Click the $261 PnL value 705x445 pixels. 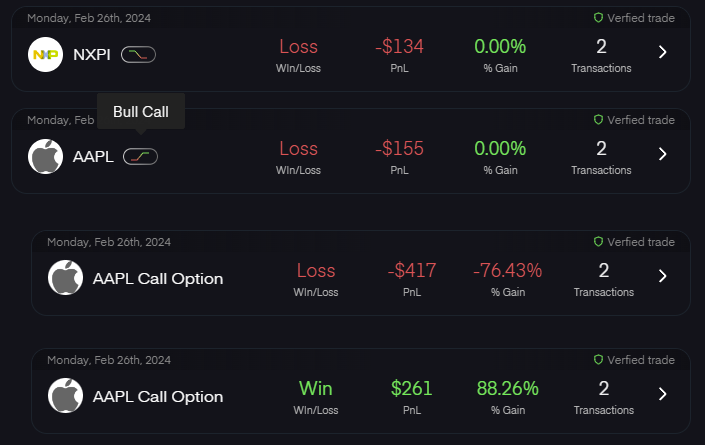click(x=411, y=388)
